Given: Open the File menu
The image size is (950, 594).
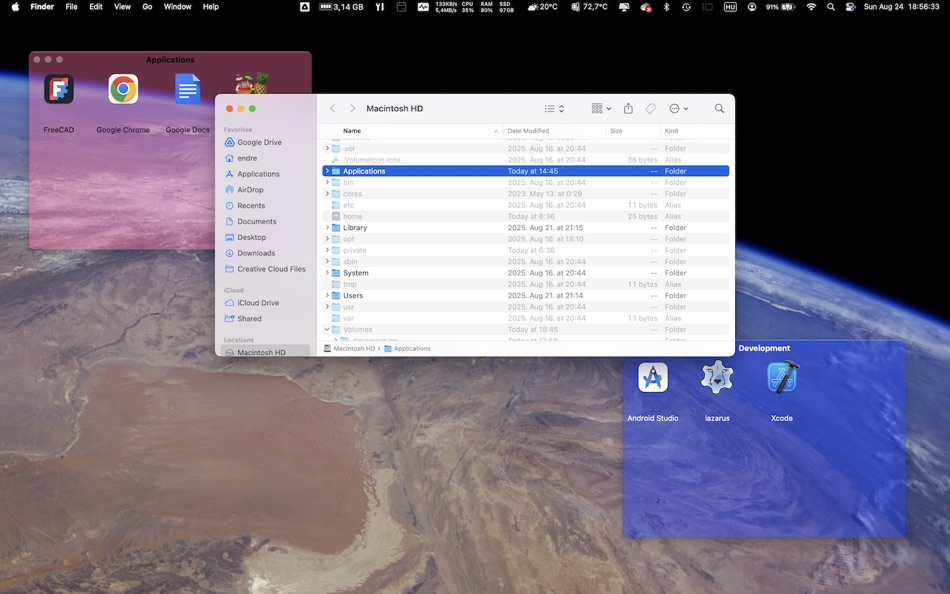Looking at the screenshot, I should pos(71,7).
